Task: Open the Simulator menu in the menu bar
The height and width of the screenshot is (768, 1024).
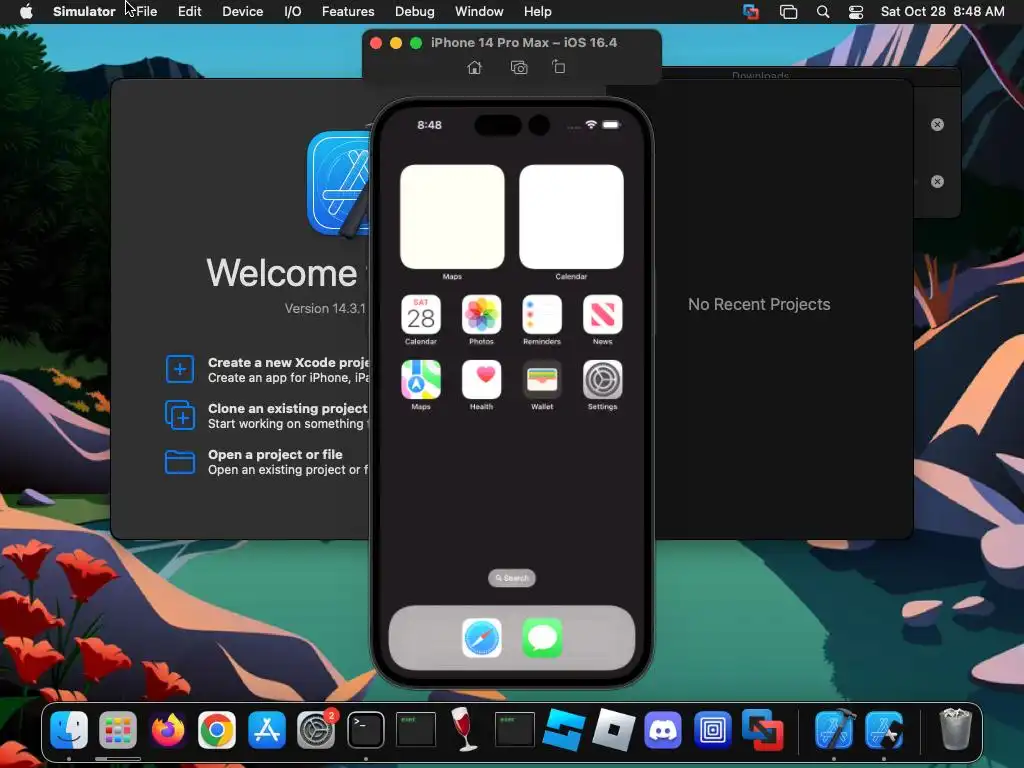Action: [84, 12]
